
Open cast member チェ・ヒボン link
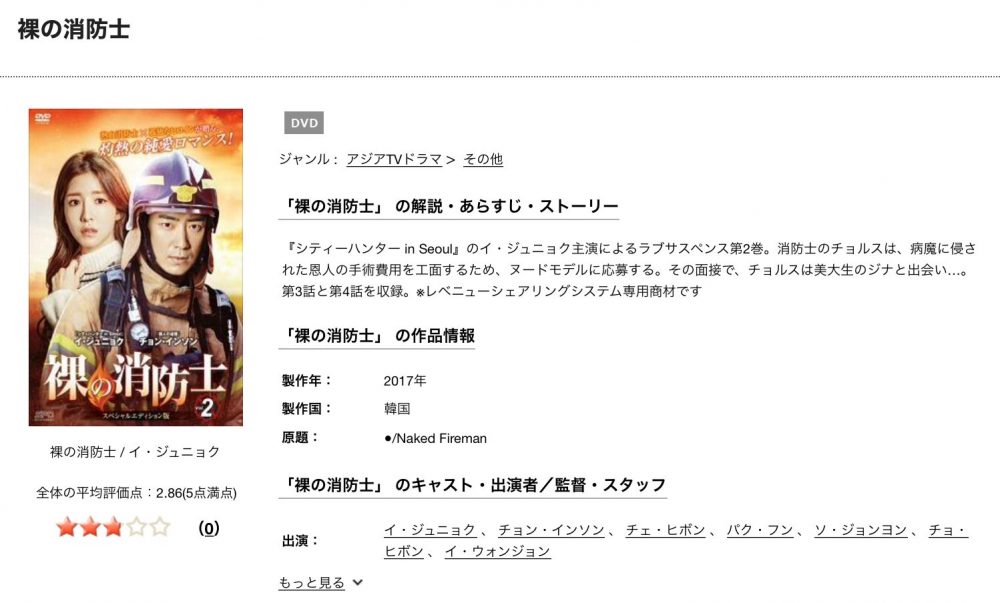pyautogui.click(x=666, y=530)
